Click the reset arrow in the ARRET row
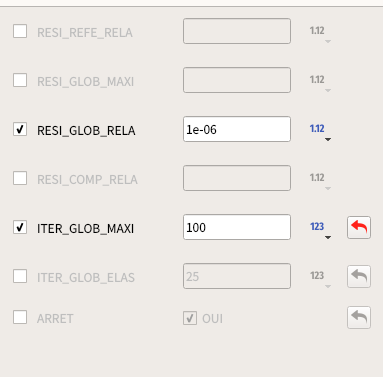This screenshot has width=383, height=377. [x=359, y=317]
